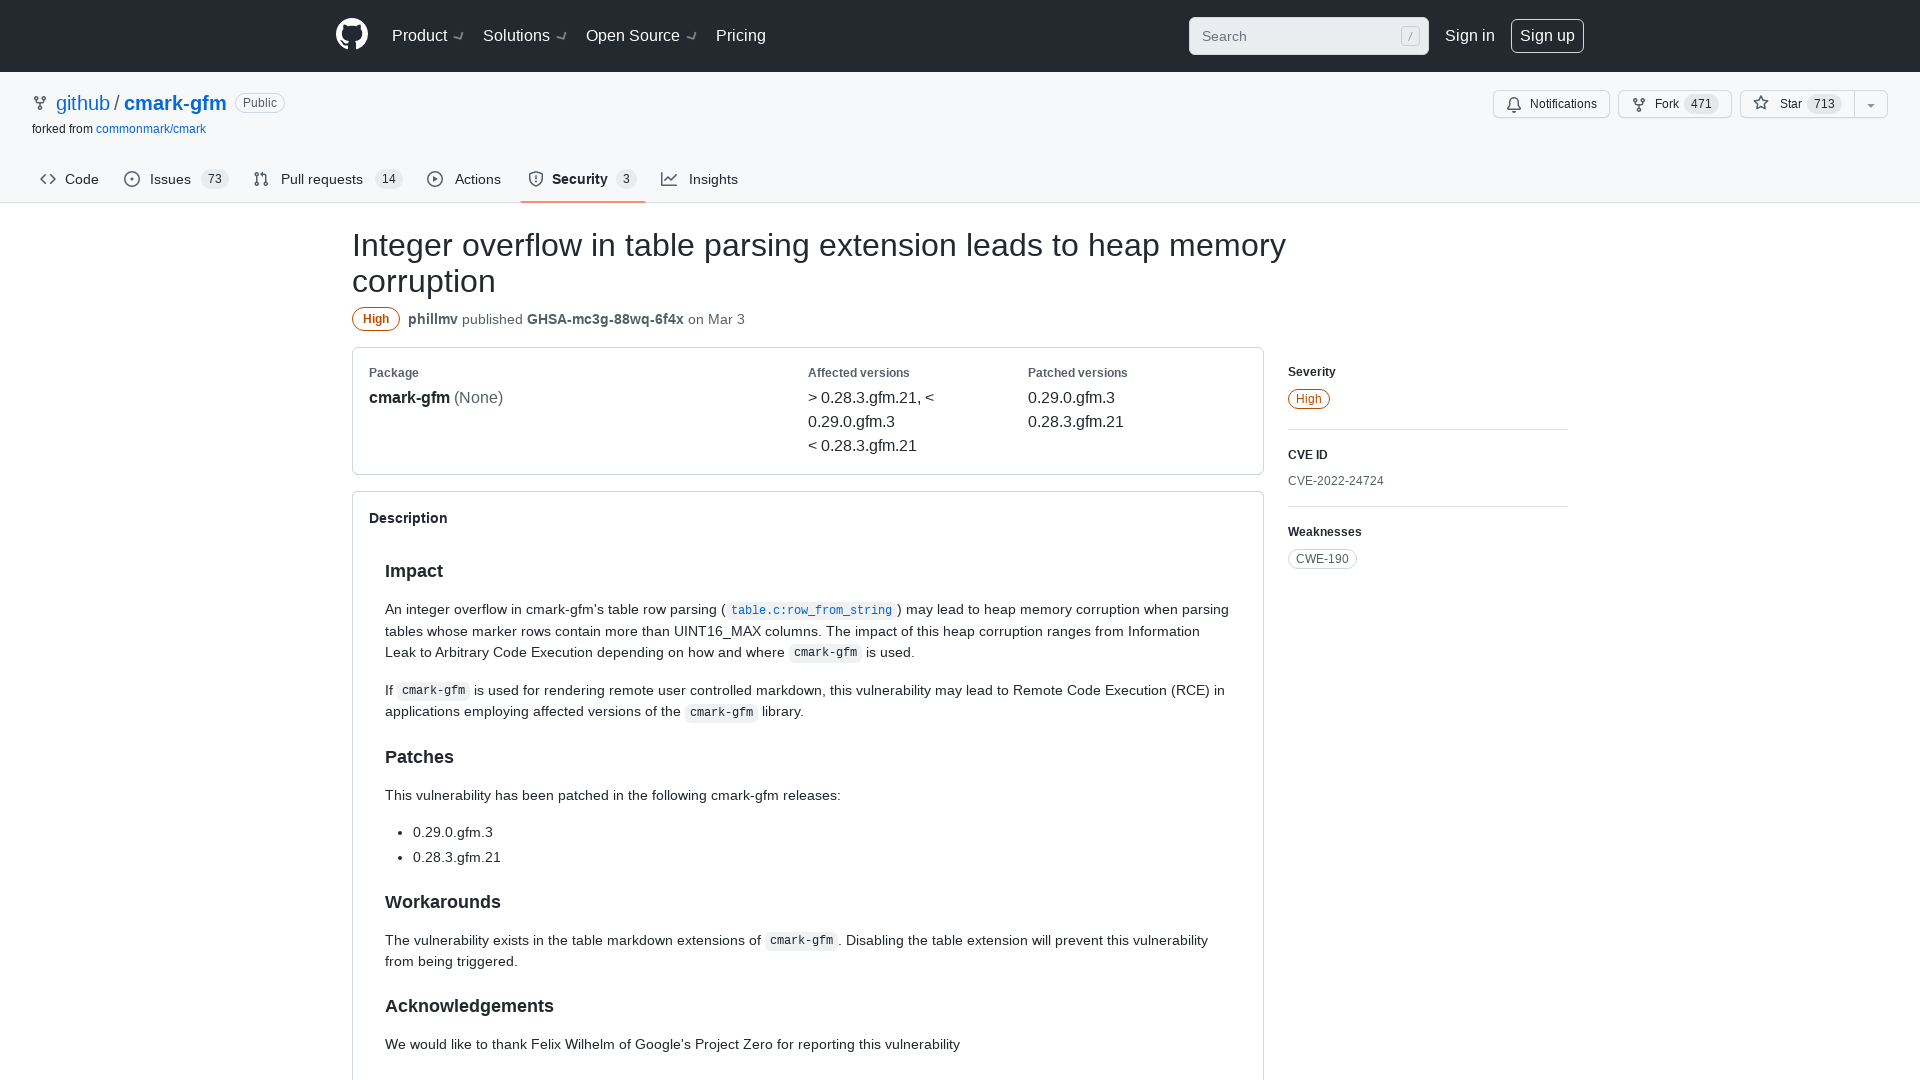Click the Notifications button label

pyautogui.click(x=1563, y=104)
